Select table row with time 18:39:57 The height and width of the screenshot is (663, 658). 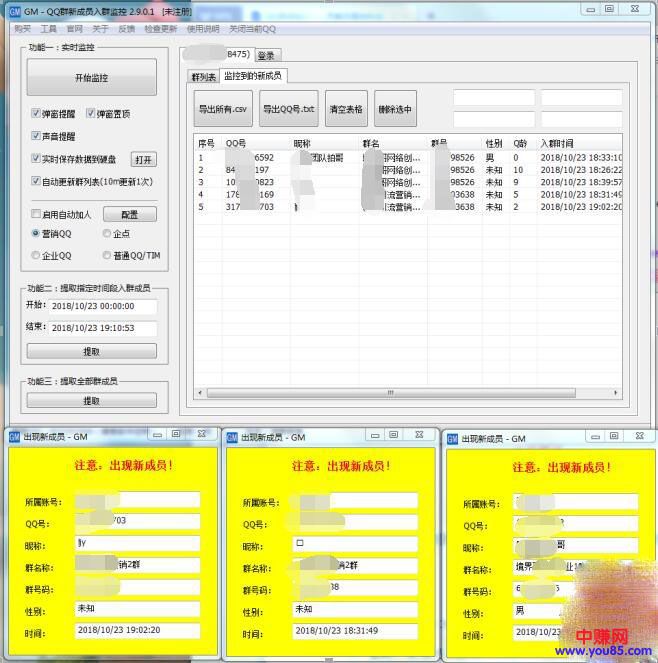[x=409, y=182]
